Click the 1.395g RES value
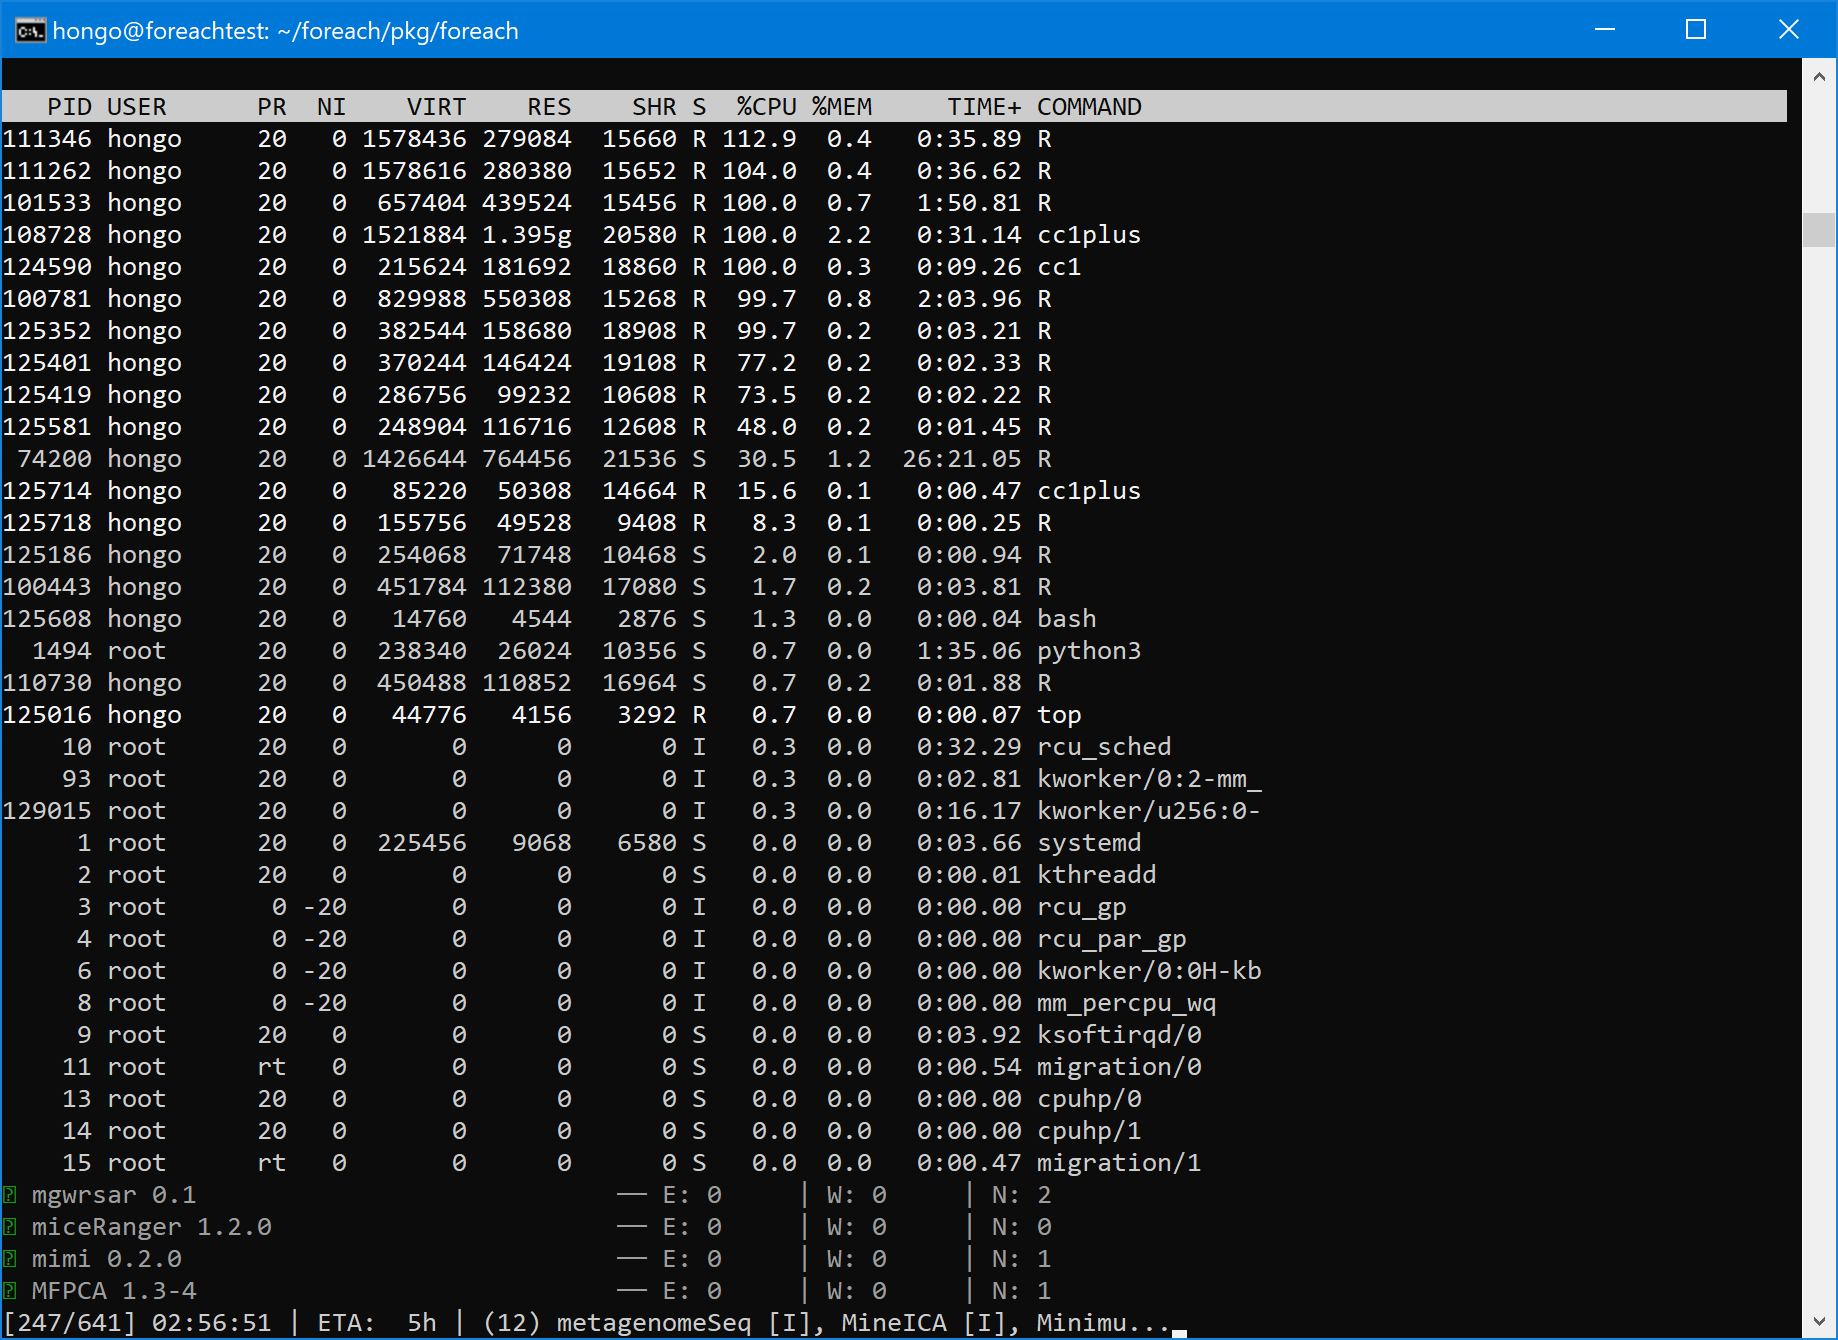Image resolution: width=1838 pixels, height=1340 pixels. [x=527, y=235]
